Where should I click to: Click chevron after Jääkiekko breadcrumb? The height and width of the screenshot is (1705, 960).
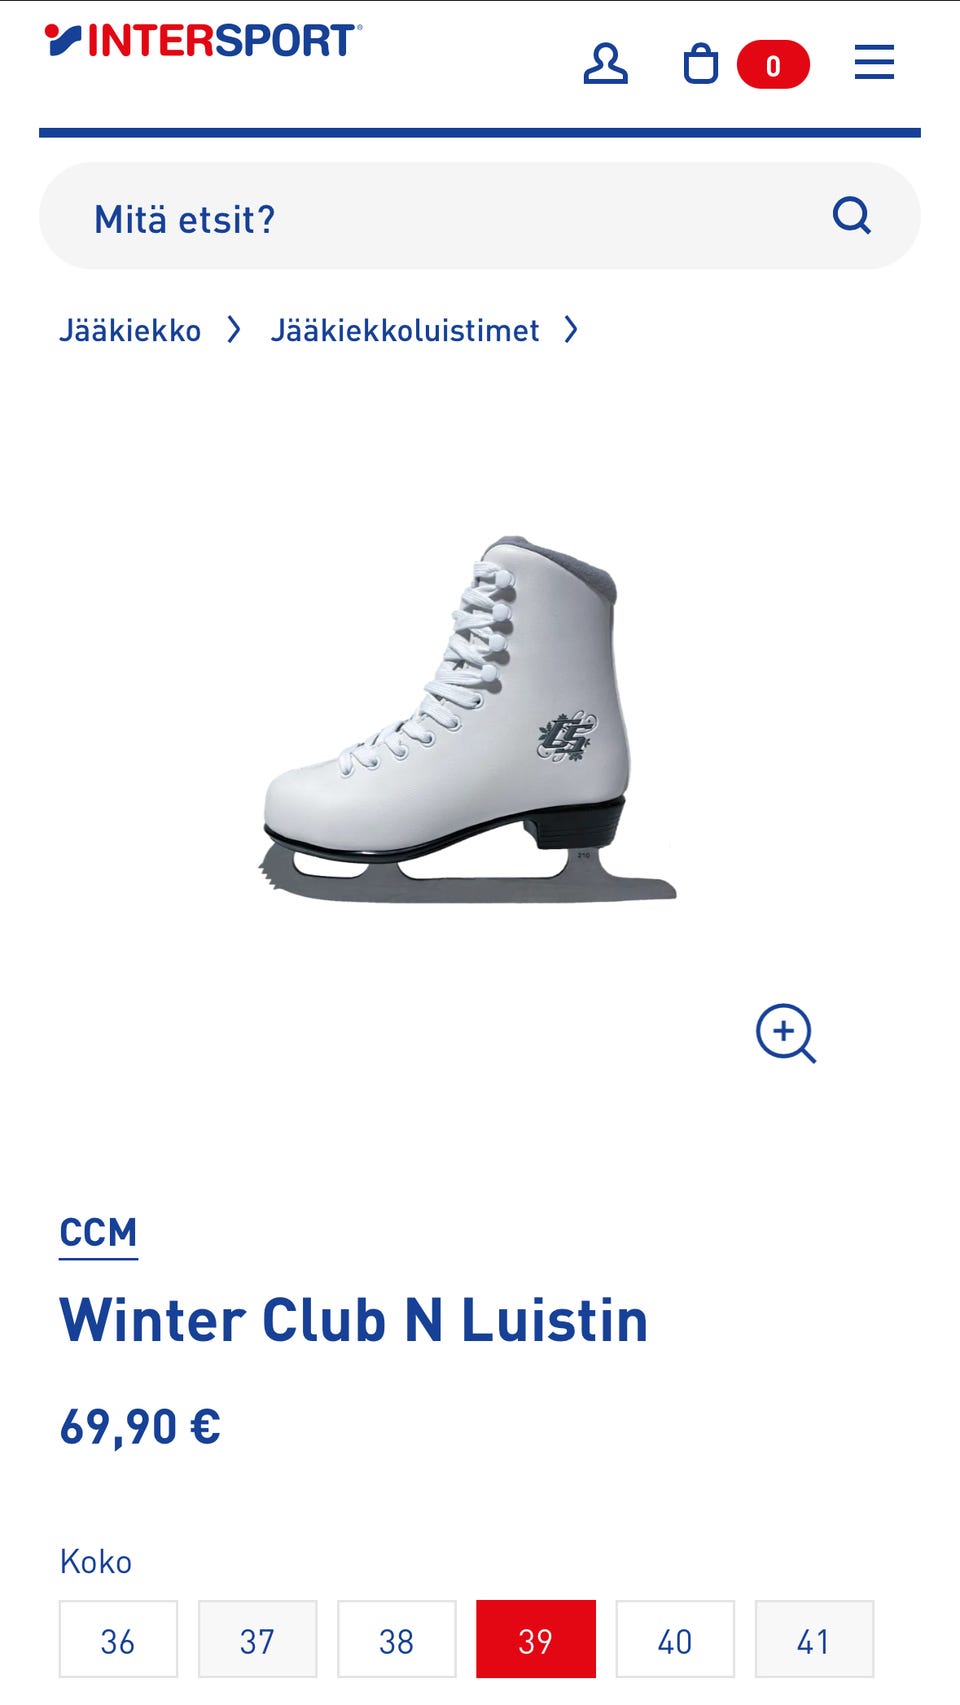pyautogui.click(x=234, y=329)
